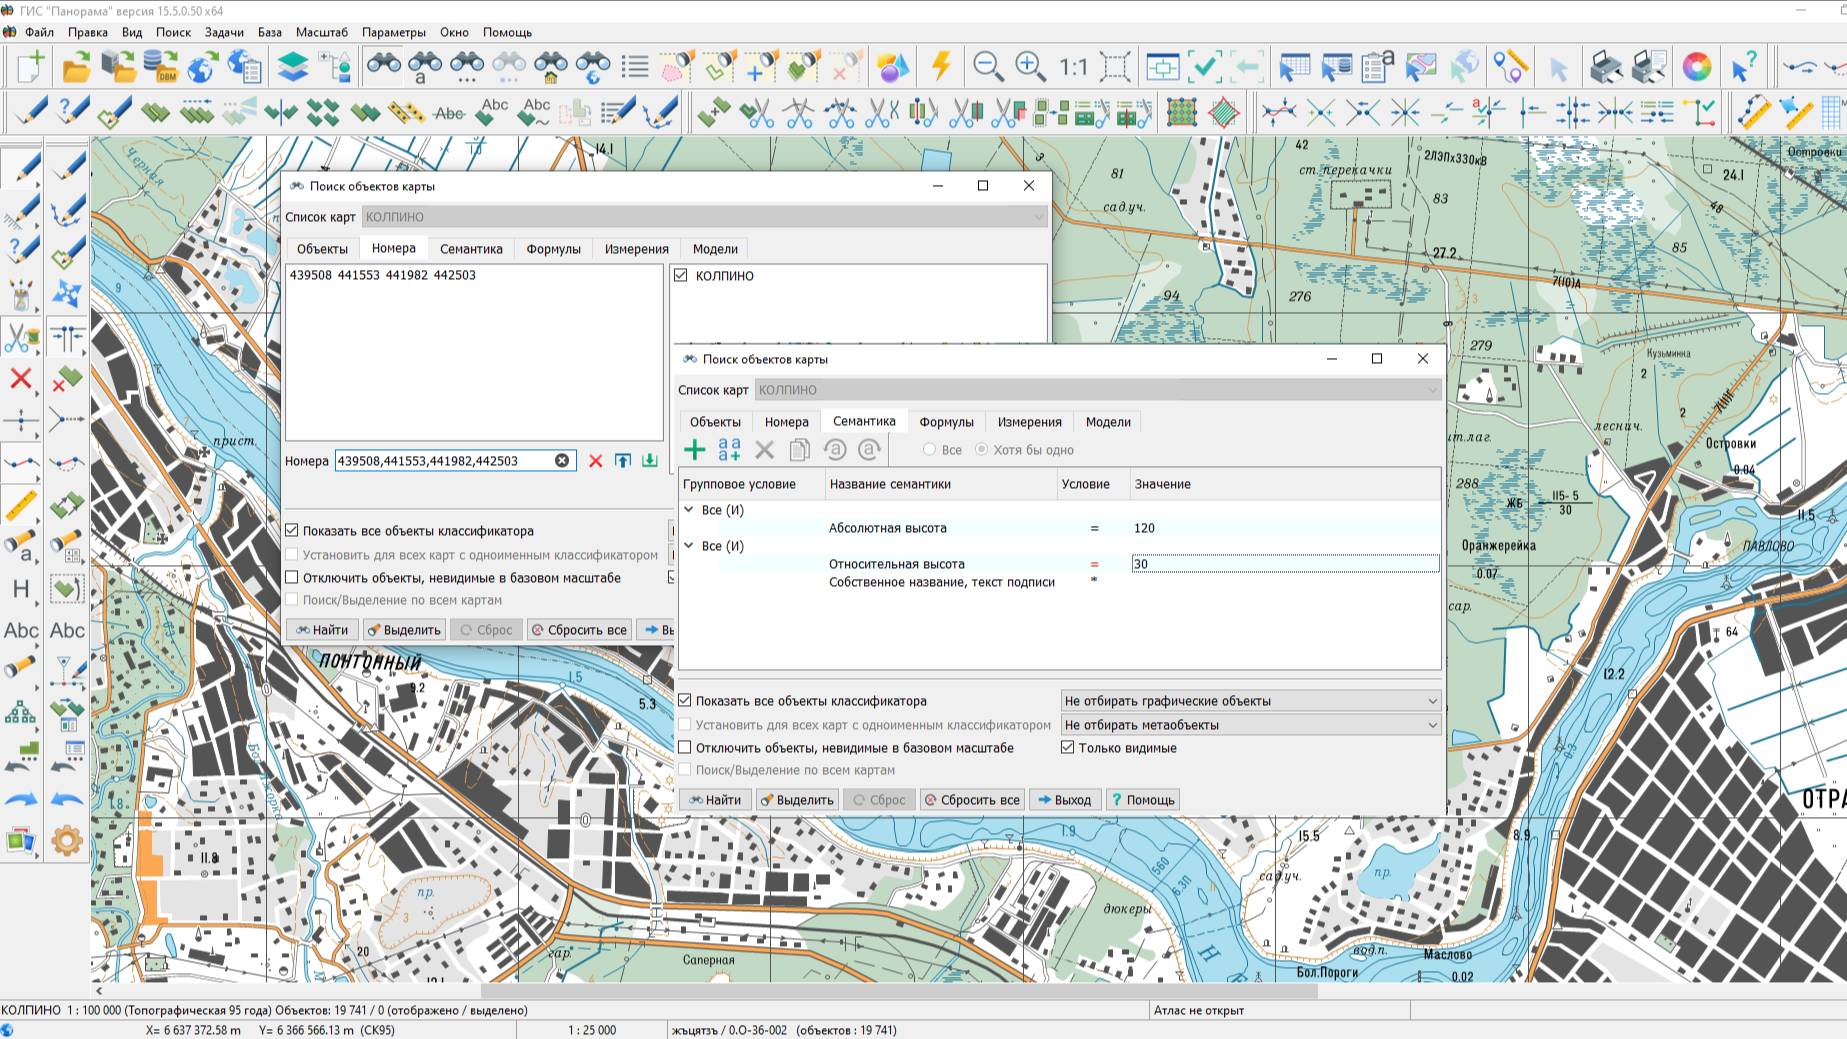Add semantic condition with green plus

point(694,450)
